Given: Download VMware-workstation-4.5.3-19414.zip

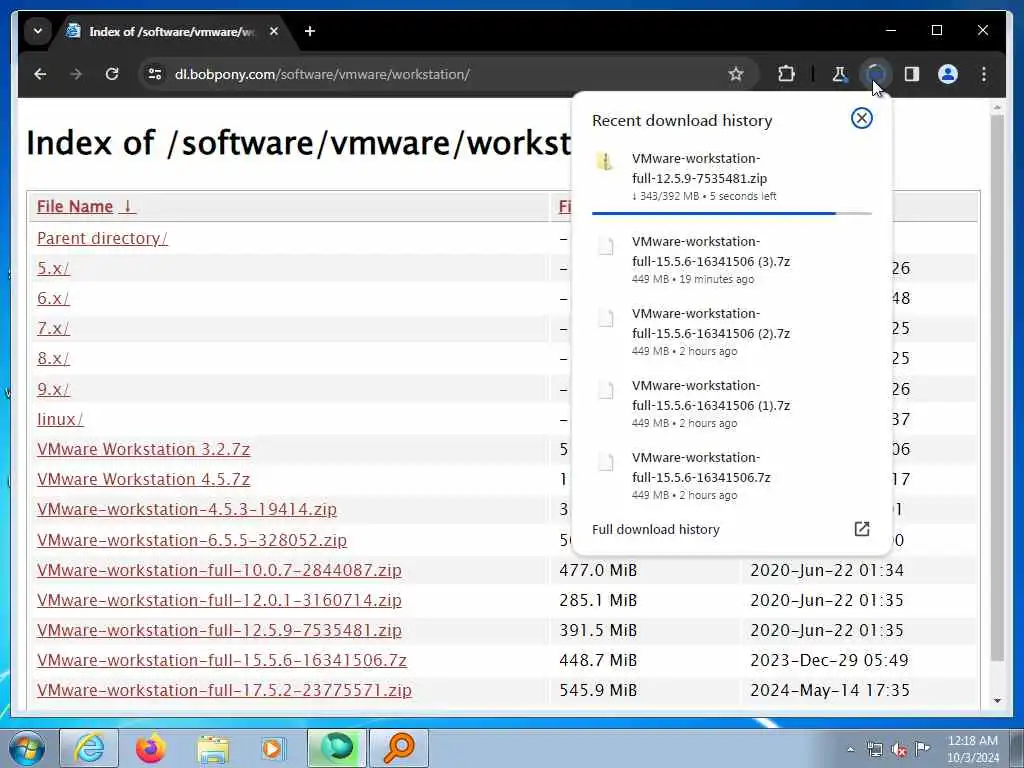Looking at the screenshot, I should (187, 509).
